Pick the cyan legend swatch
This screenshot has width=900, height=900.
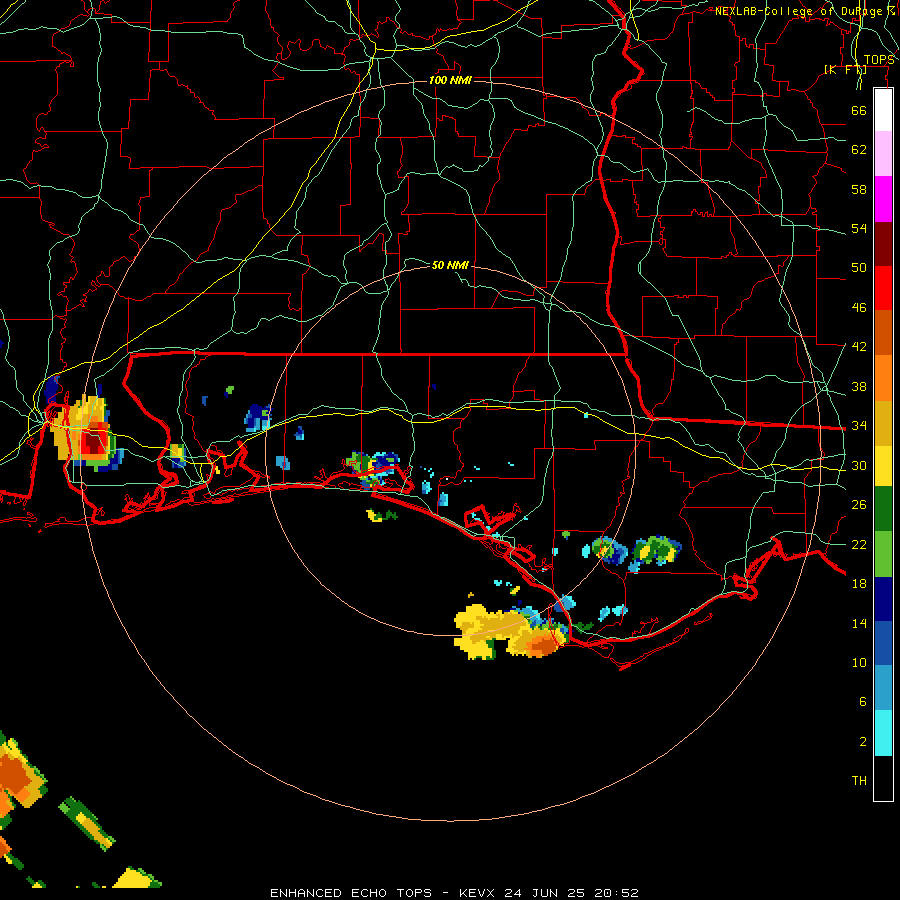point(883,733)
